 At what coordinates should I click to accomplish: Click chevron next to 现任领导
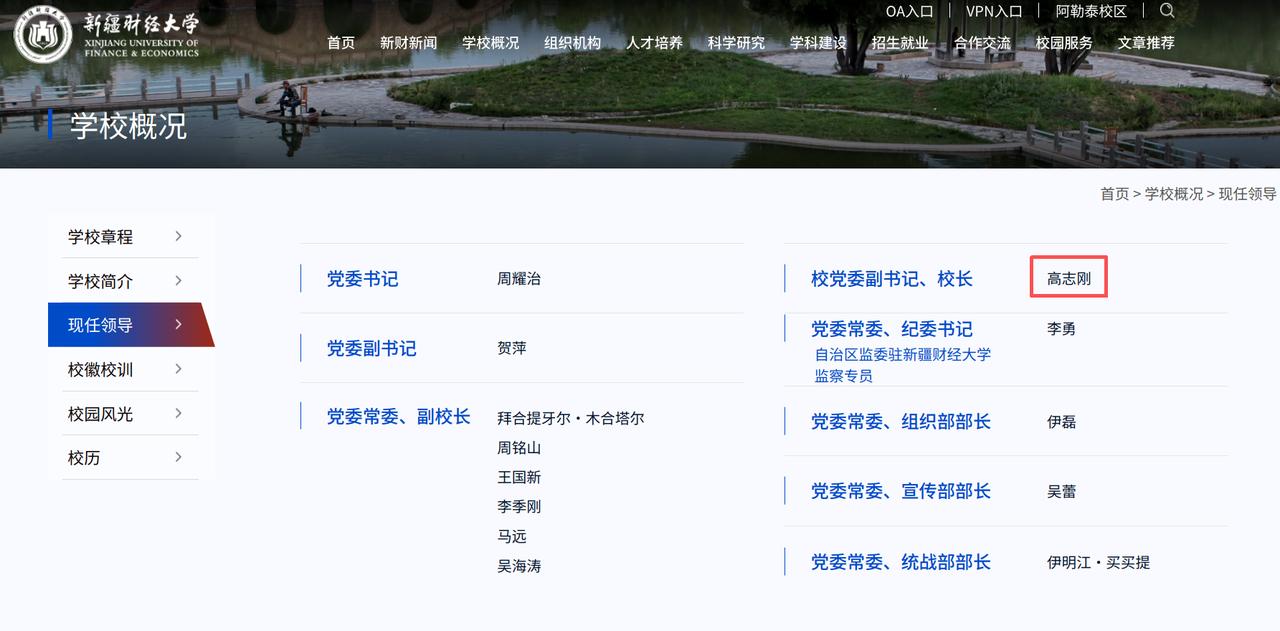tap(178, 324)
